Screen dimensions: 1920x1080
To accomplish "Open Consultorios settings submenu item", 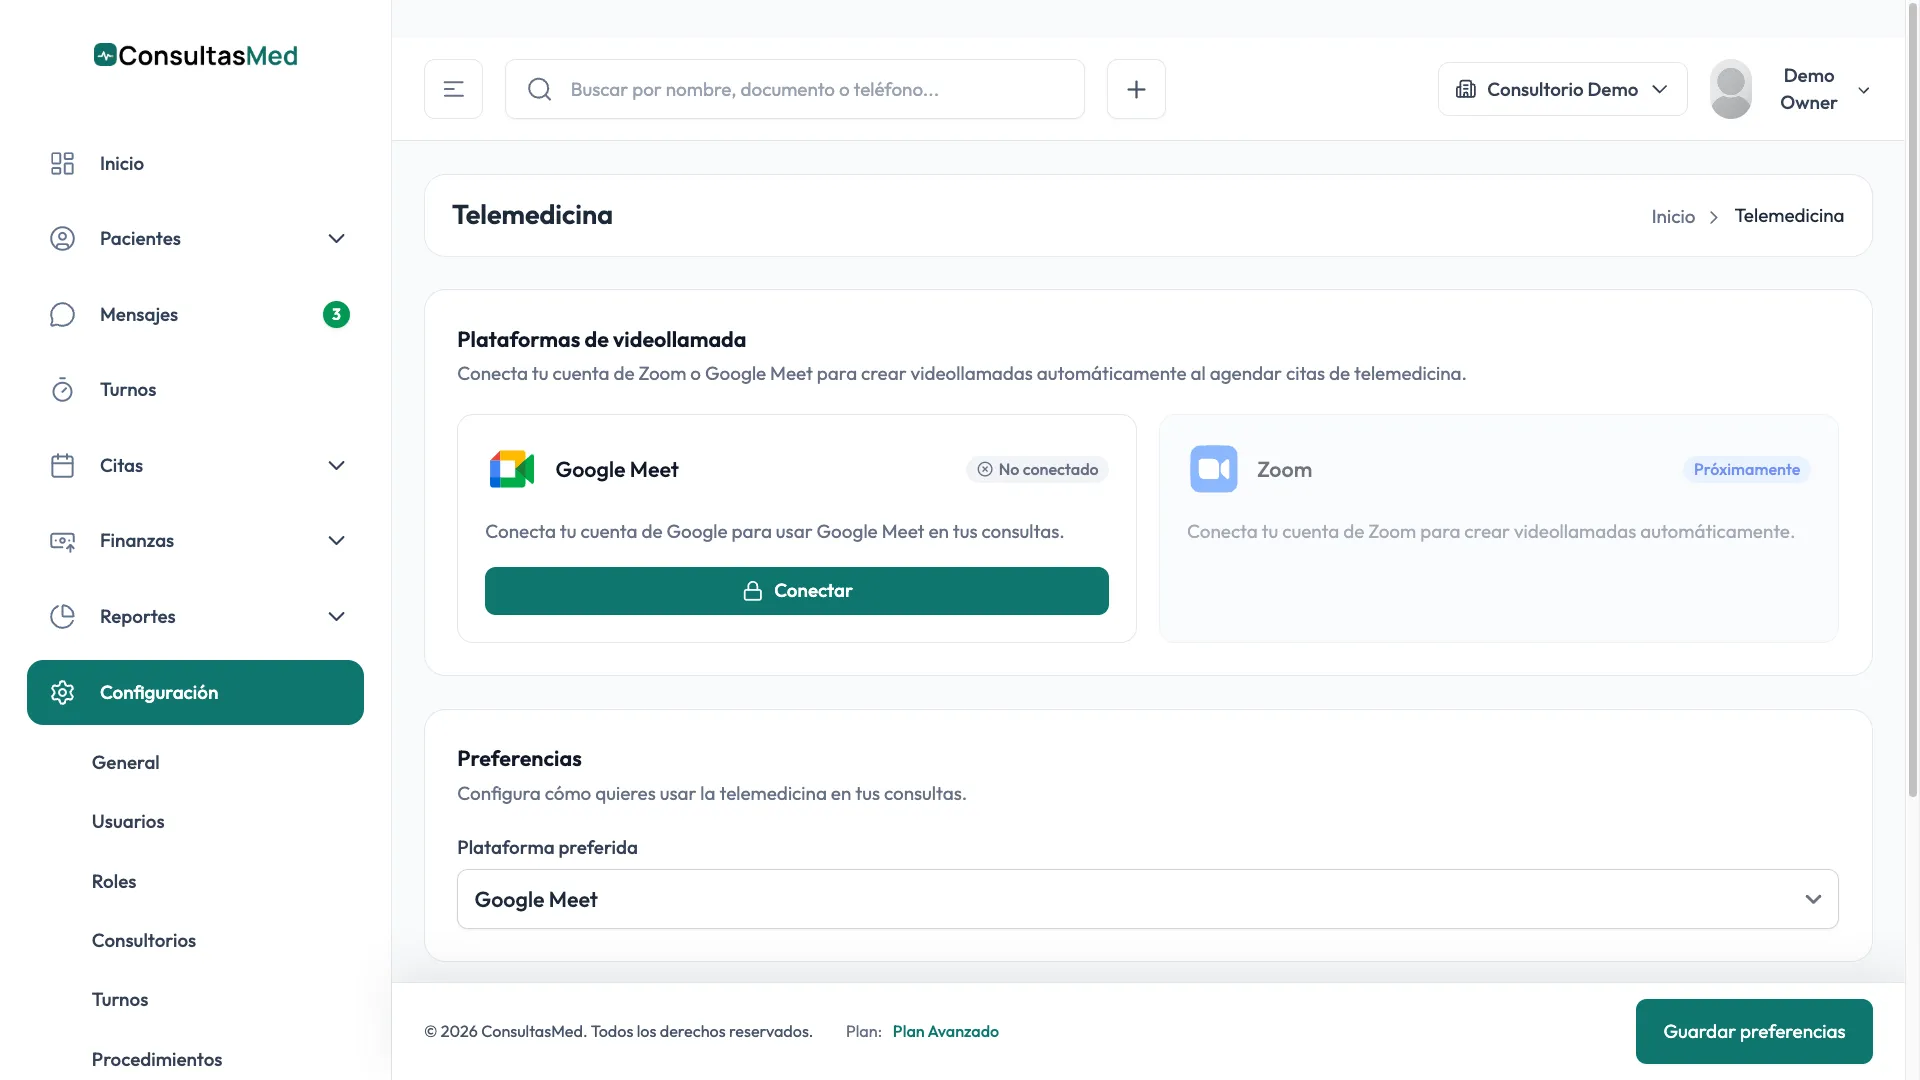I will [144, 940].
